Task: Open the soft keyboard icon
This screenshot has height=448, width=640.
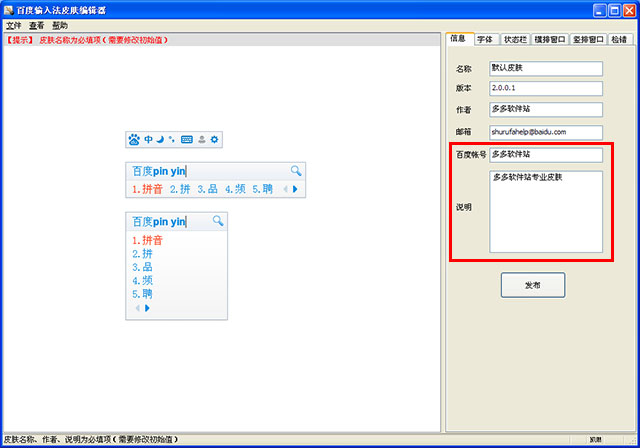Action: (x=187, y=140)
